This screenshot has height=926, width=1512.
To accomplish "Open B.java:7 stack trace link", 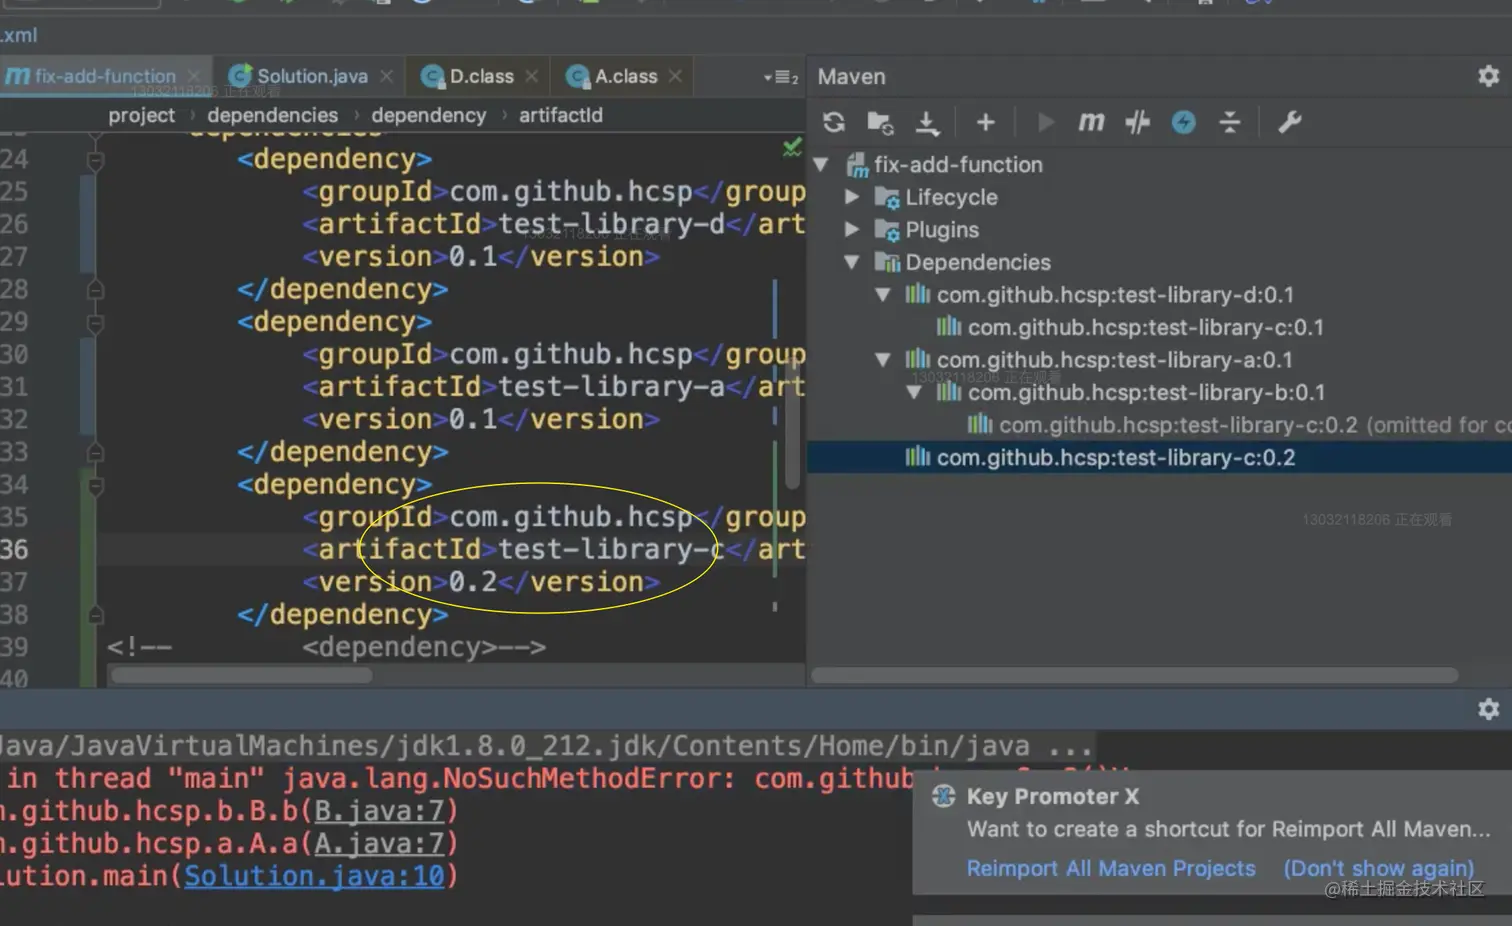I will click(x=379, y=810).
